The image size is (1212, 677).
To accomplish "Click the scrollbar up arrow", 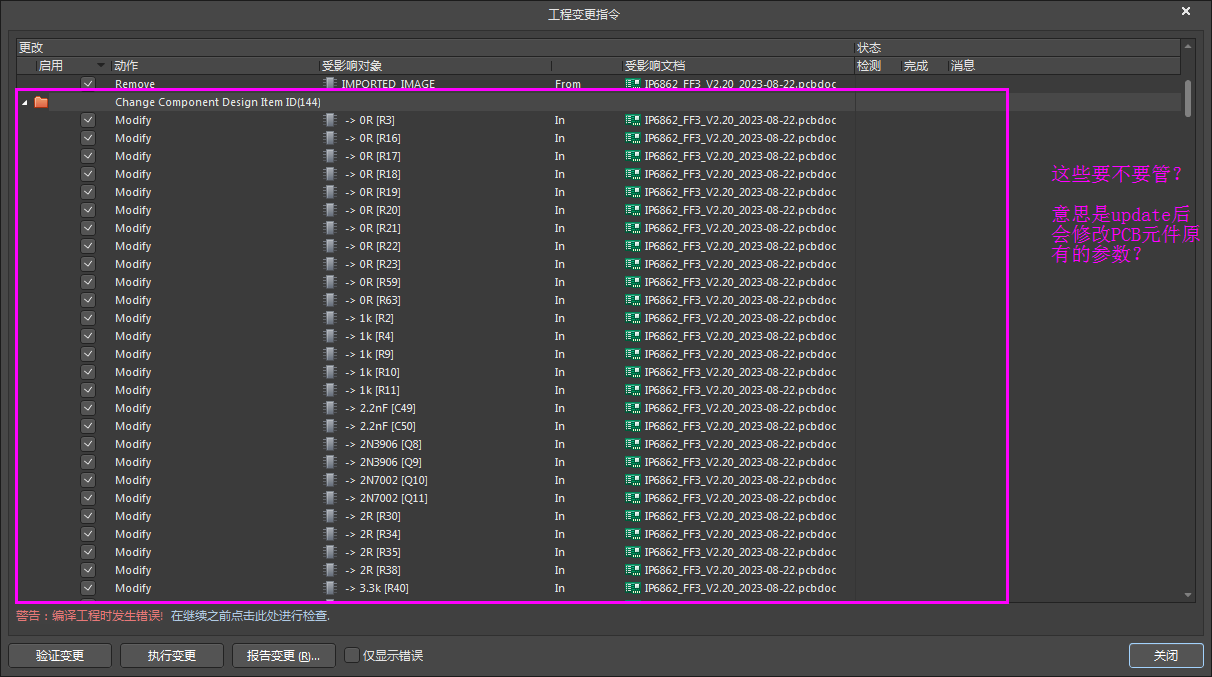I will [x=1188, y=46].
